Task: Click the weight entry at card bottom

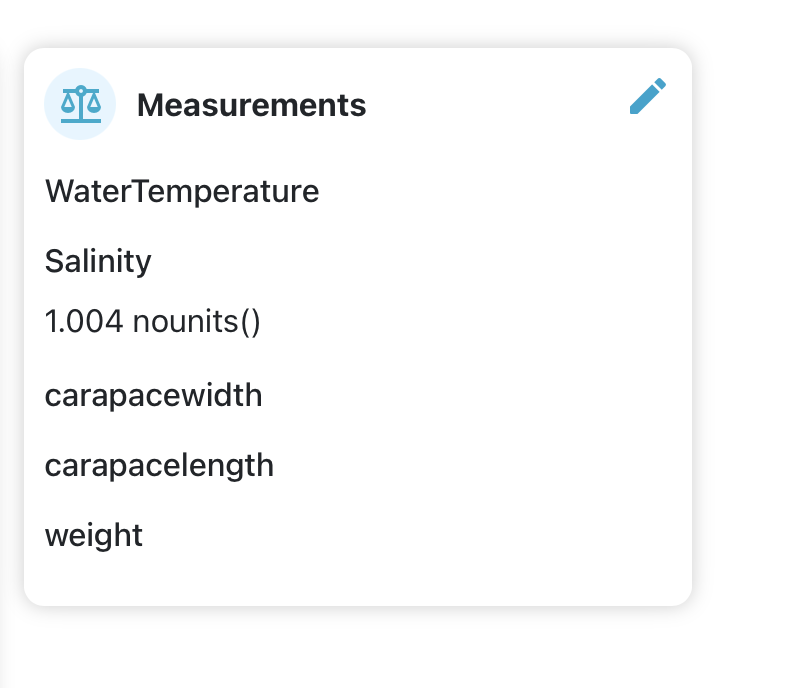Action: pyautogui.click(x=94, y=535)
